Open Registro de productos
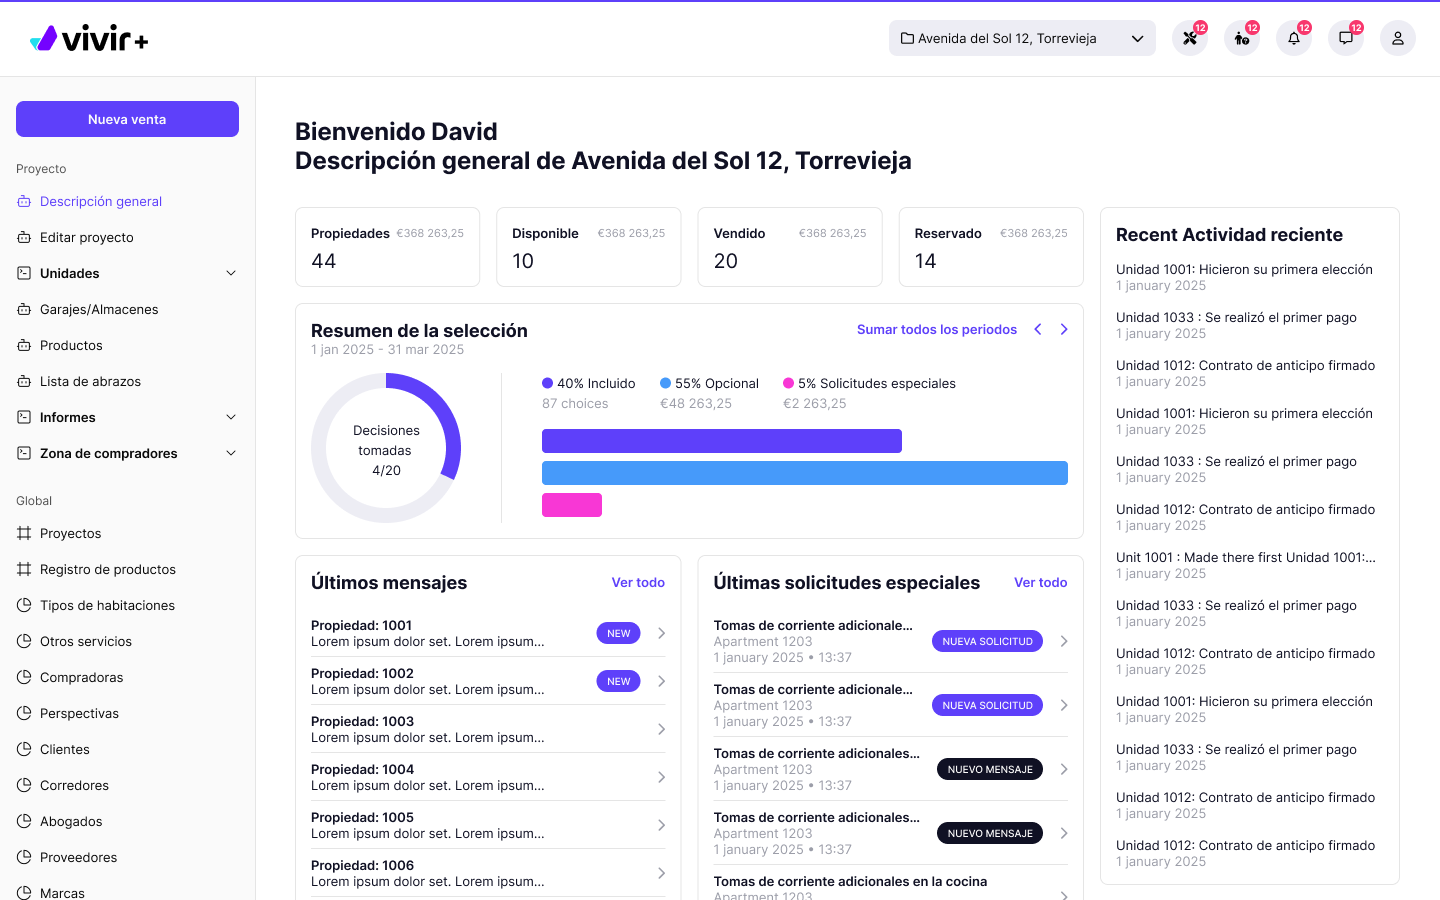The width and height of the screenshot is (1440, 900). 107,569
